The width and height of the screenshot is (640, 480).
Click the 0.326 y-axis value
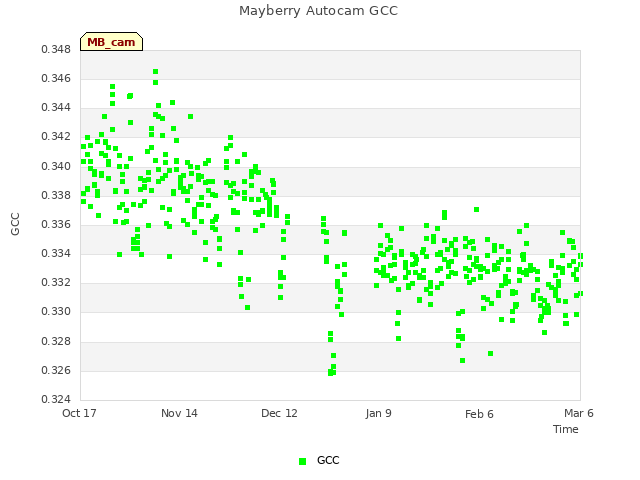pyautogui.click(x=56, y=371)
